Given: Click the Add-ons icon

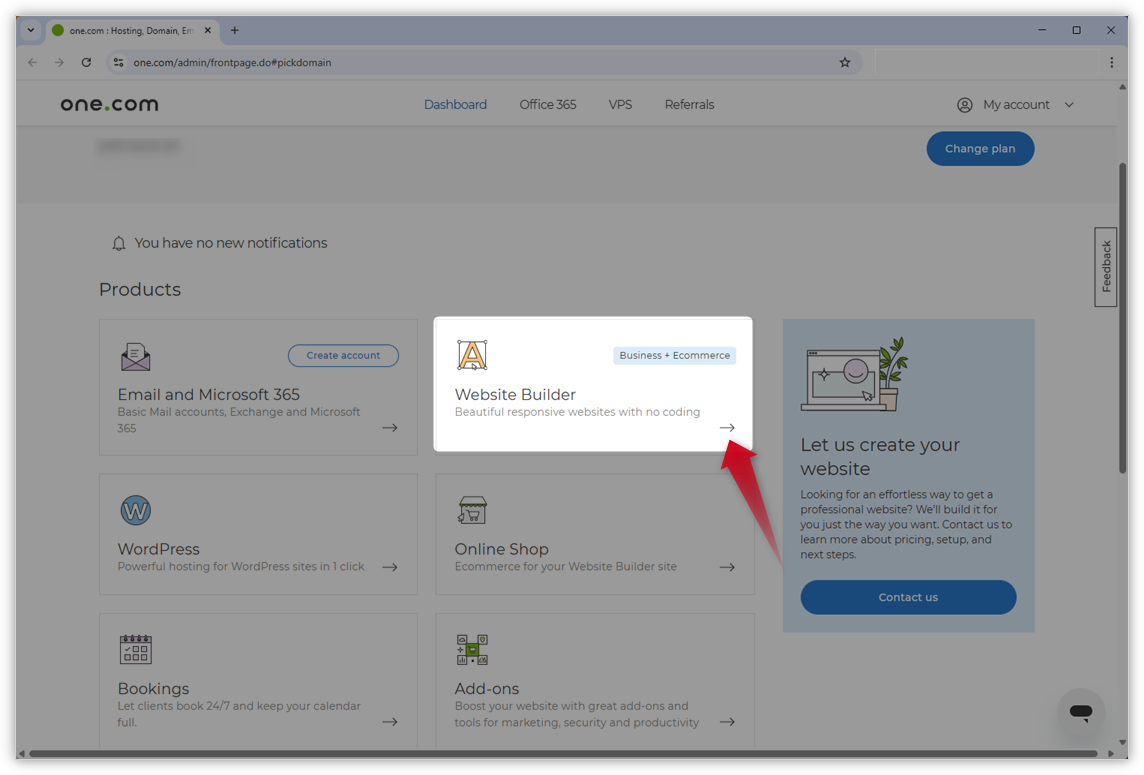Looking at the screenshot, I should [x=471, y=649].
